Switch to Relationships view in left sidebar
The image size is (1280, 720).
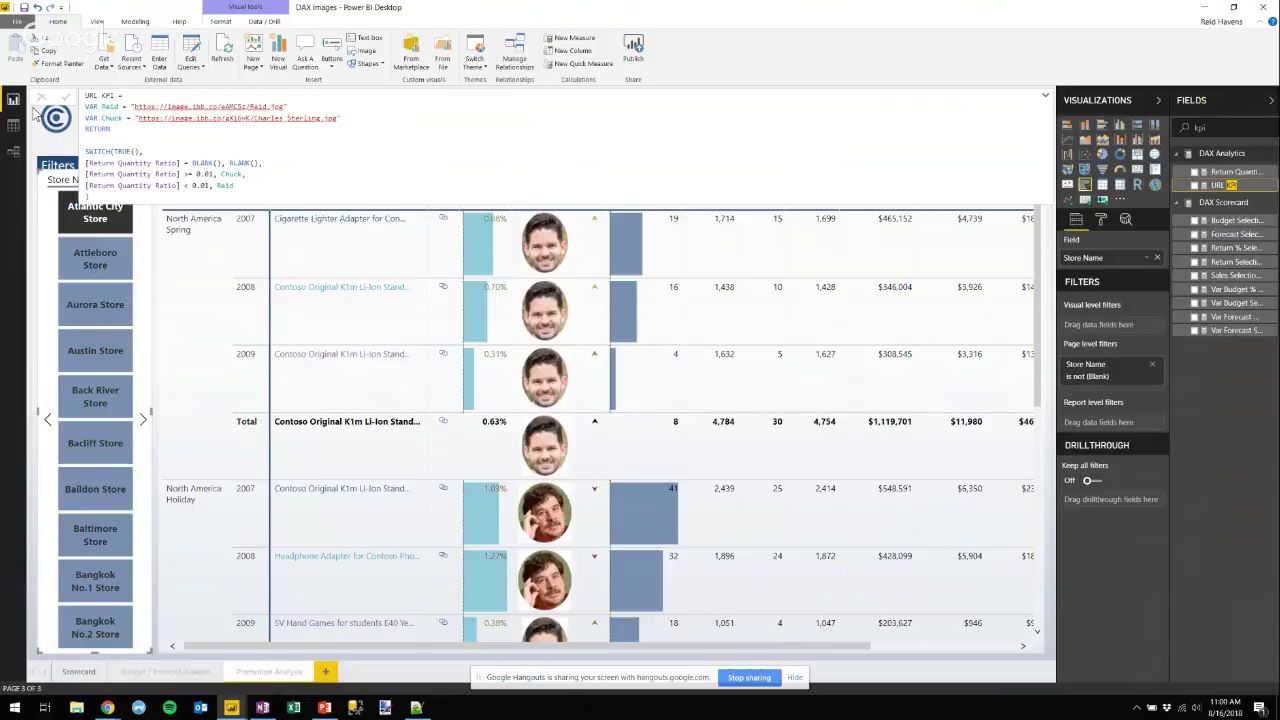[13, 151]
